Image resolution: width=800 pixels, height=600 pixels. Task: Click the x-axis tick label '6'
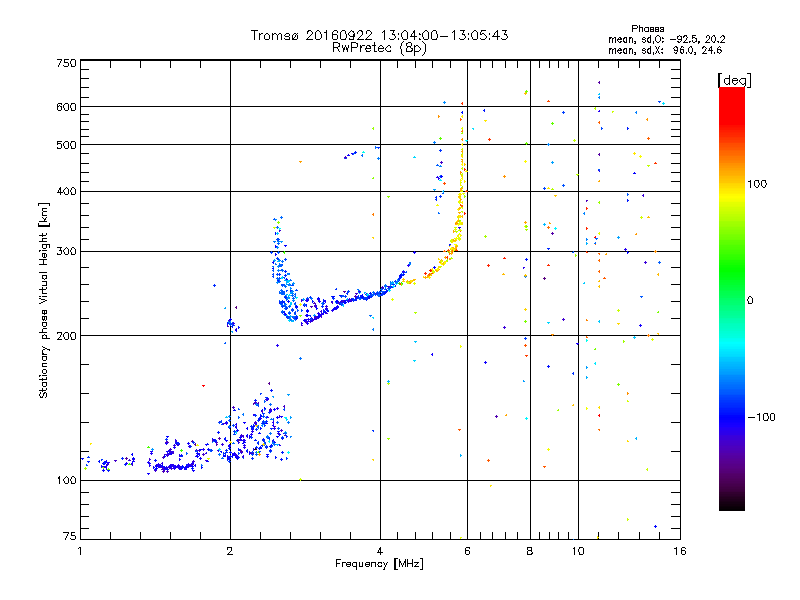(467, 551)
